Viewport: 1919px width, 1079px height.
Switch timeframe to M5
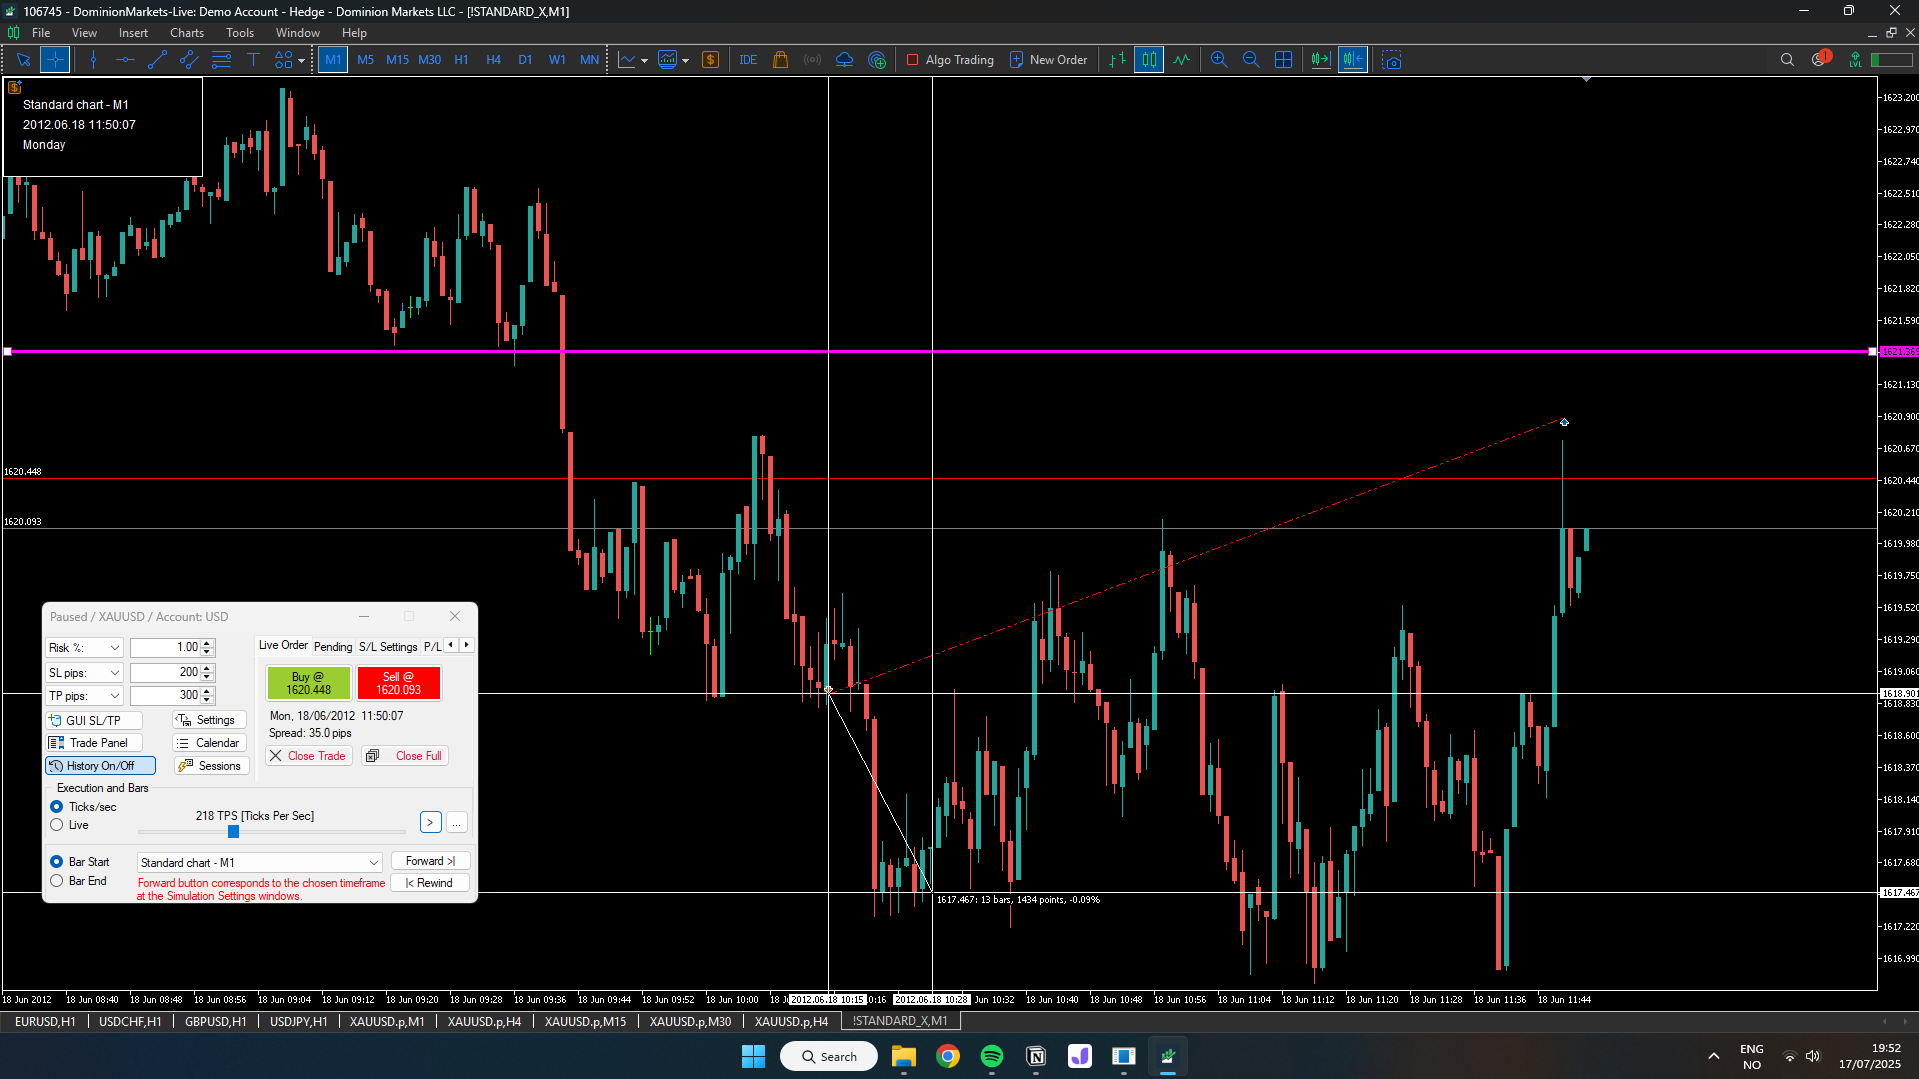point(365,60)
